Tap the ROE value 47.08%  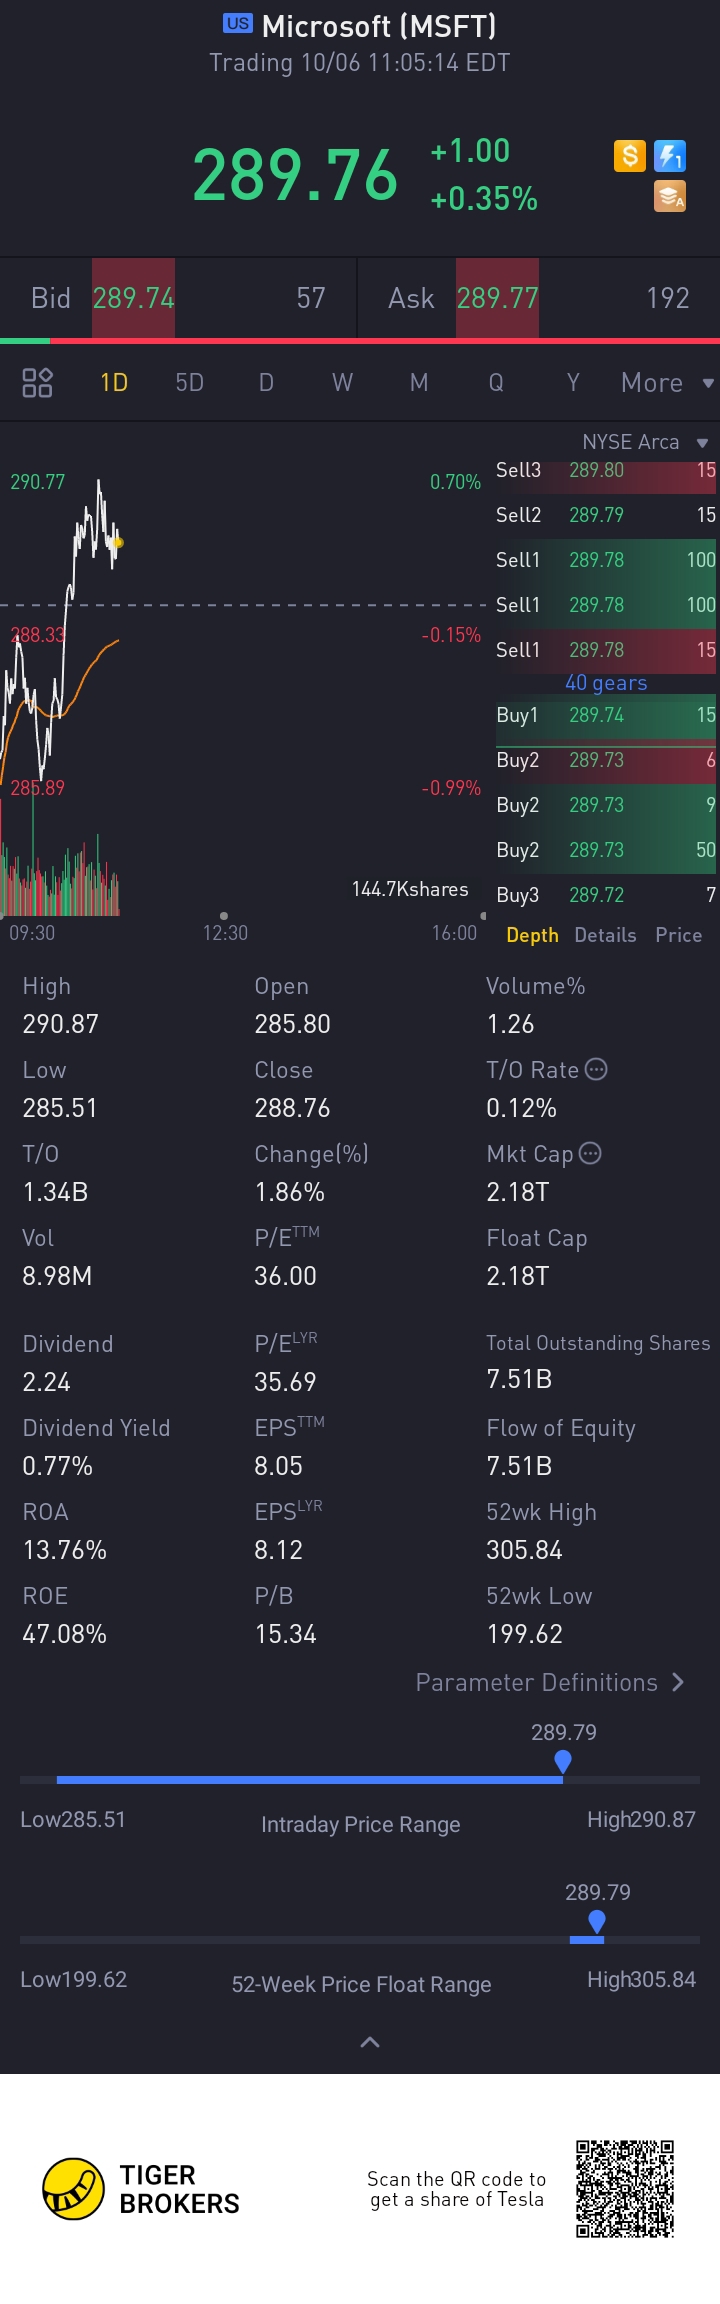(65, 1634)
